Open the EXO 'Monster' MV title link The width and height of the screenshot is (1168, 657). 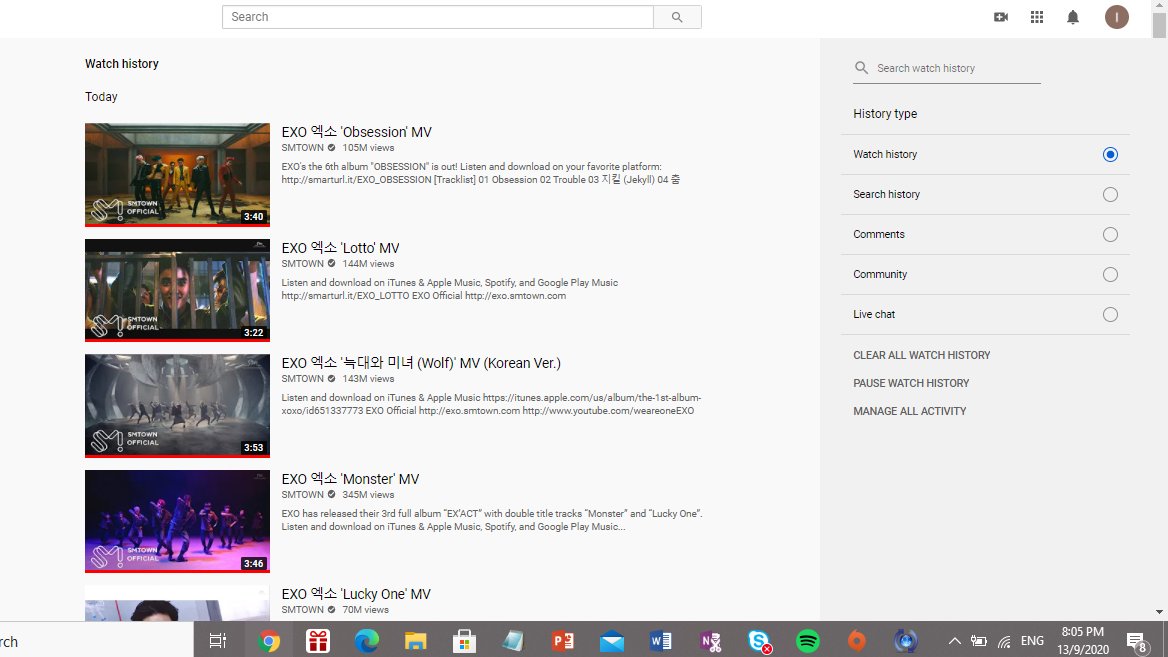point(350,479)
